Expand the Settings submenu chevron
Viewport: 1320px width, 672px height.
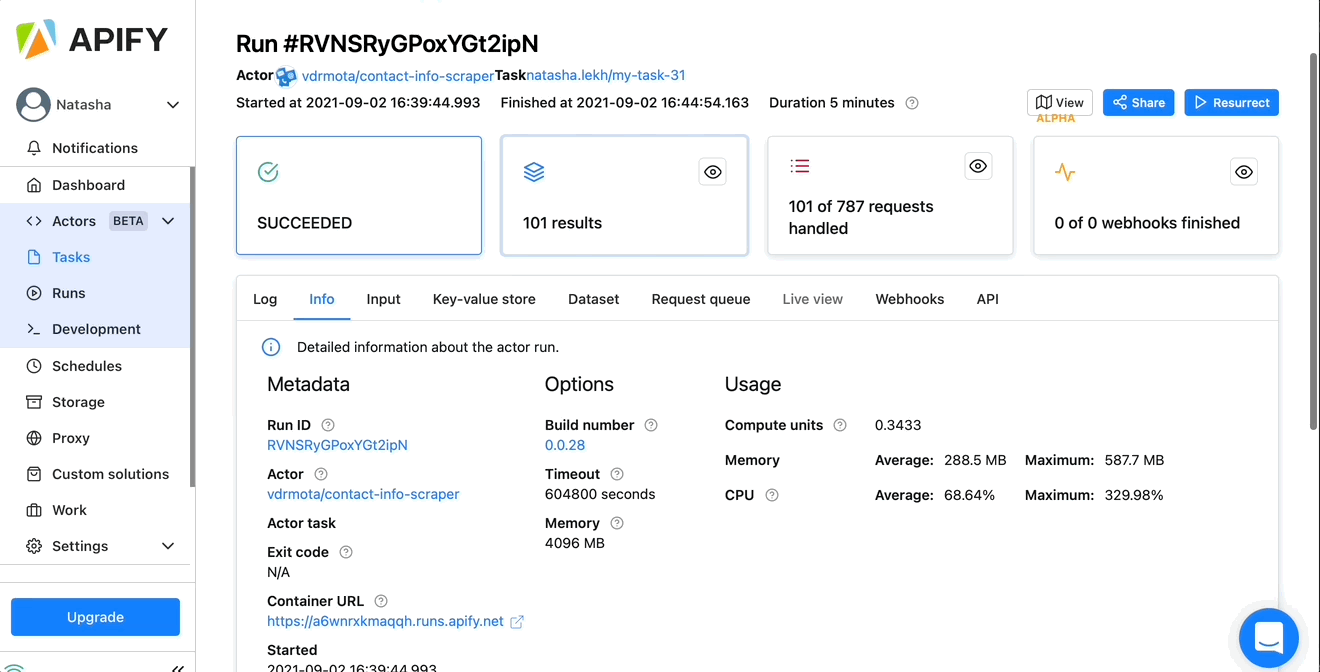168,546
